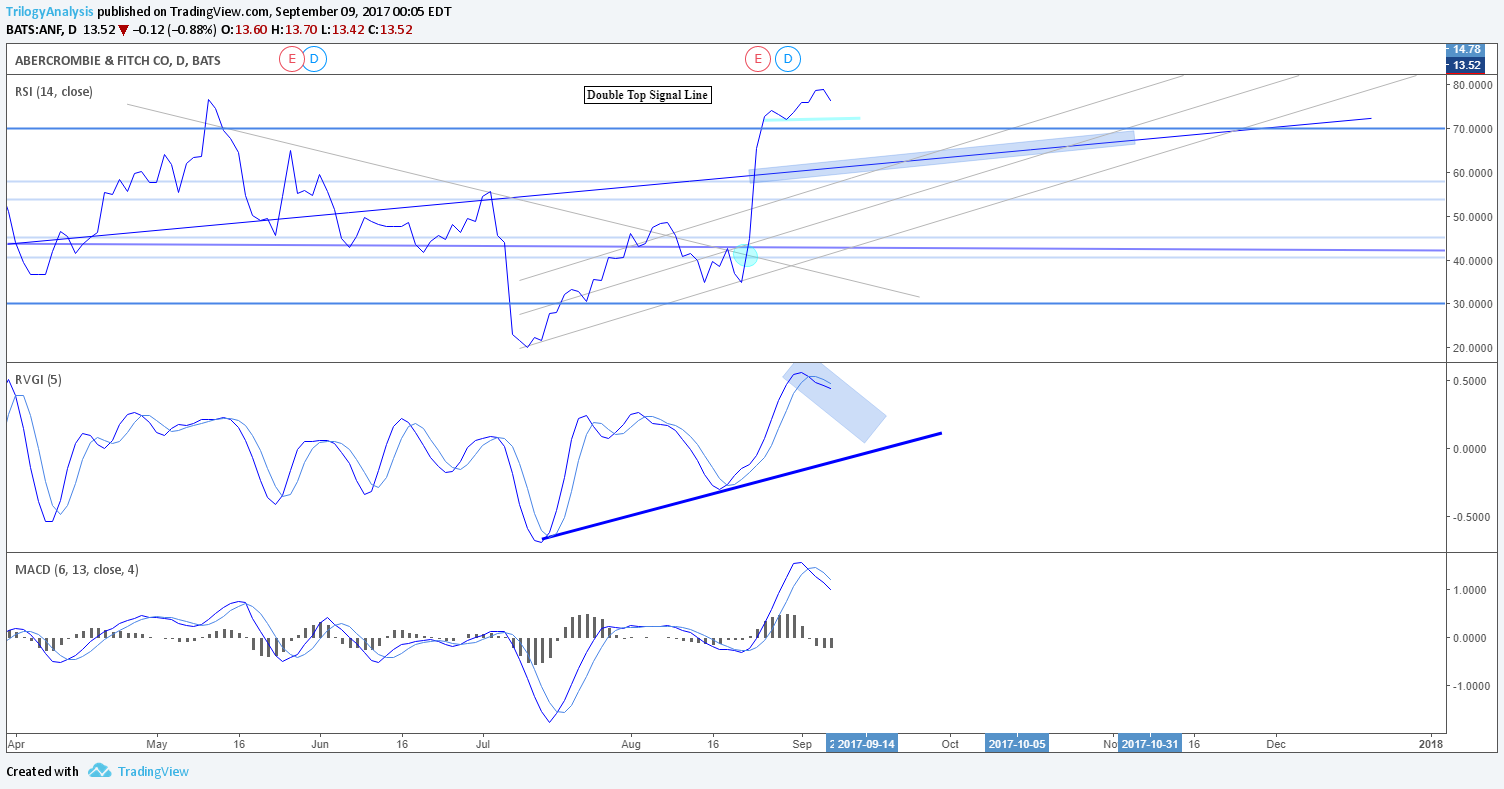Click the first blue dividend D marker near the chart title
The width and height of the screenshot is (1504, 789).
click(314, 59)
